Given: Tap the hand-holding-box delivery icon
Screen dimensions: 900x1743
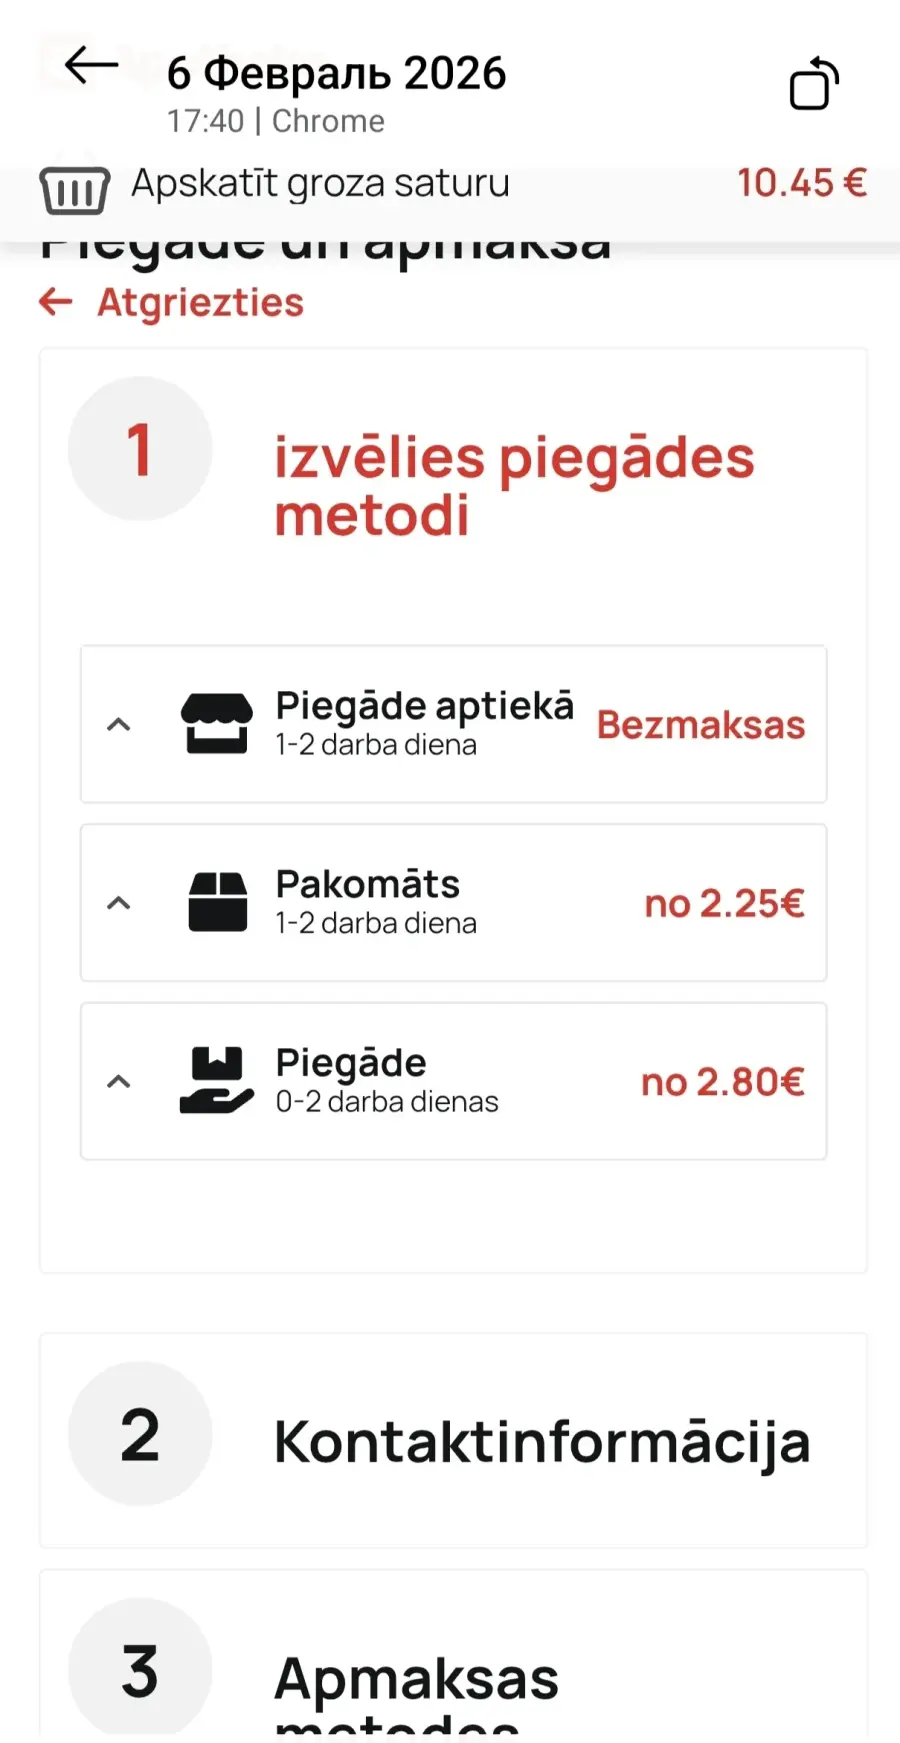Looking at the screenshot, I should (x=217, y=1081).
